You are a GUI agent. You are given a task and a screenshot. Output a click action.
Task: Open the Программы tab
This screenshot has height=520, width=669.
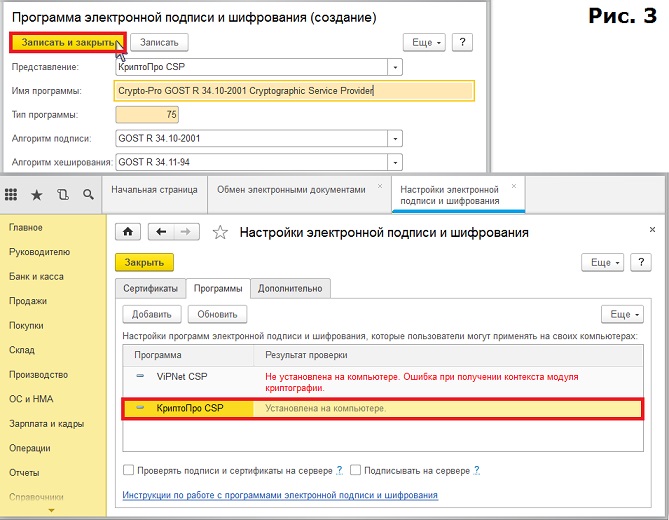click(218, 288)
